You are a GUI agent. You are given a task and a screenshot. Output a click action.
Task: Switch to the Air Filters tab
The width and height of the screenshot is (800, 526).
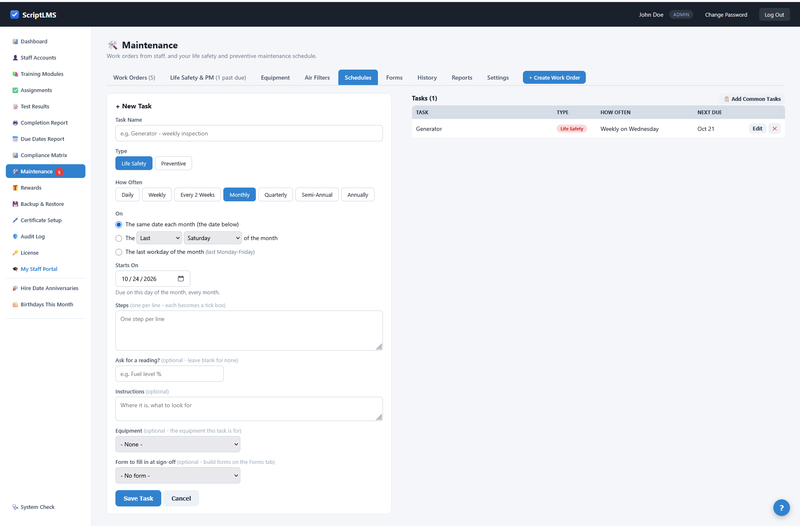pyautogui.click(x=317, y=78)
